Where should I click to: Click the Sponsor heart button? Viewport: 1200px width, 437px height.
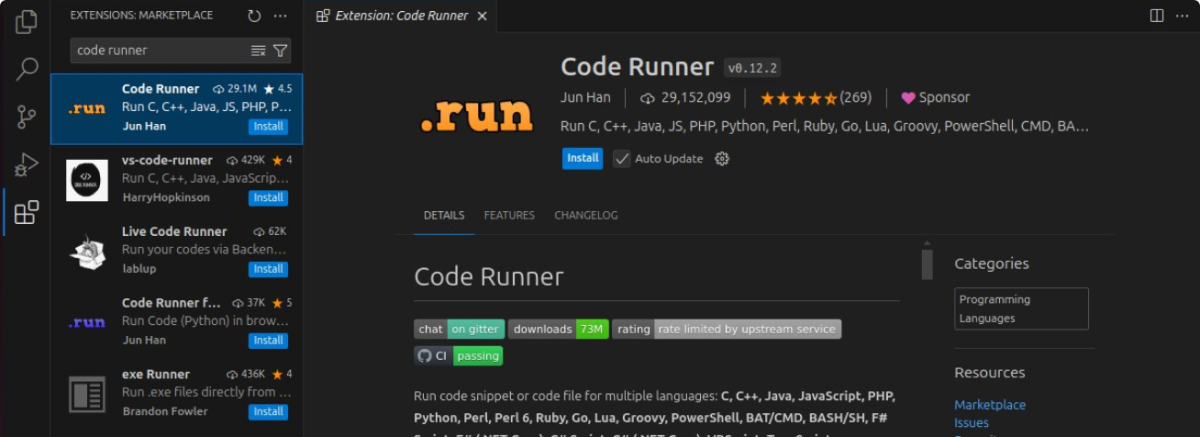[935, 98]
